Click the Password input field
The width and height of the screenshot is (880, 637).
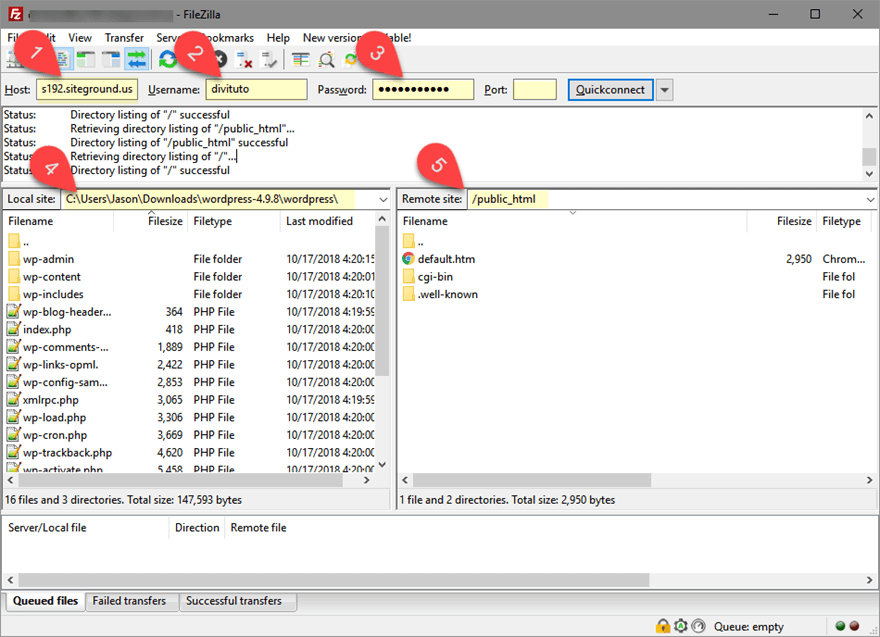tap(423, 89)
